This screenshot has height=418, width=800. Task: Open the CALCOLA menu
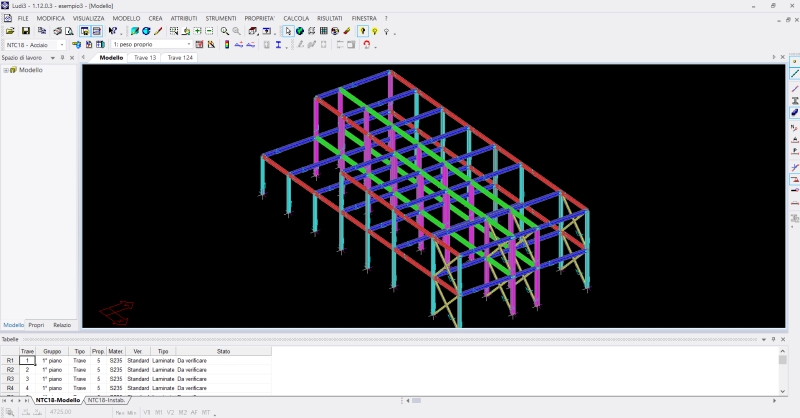(296, 18)
